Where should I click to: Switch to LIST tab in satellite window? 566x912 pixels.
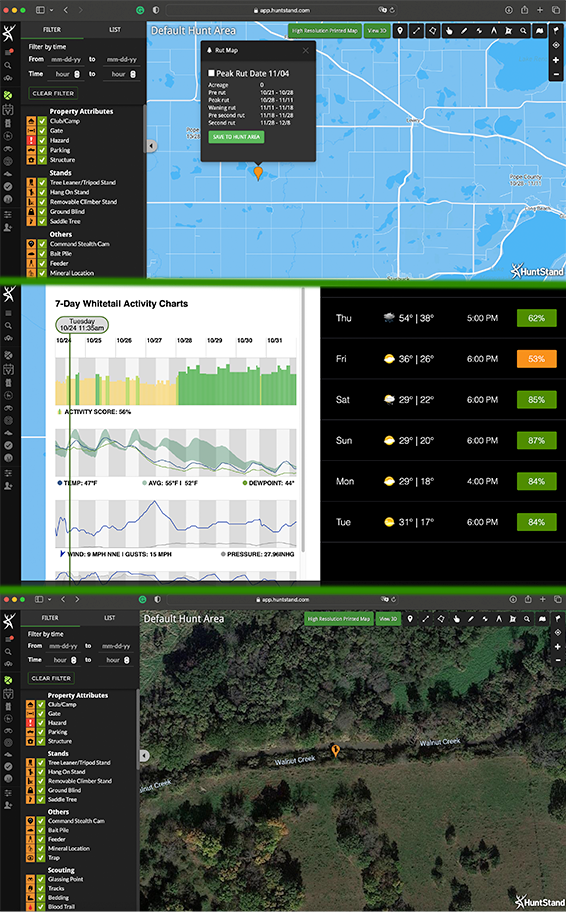tap(109, 618)
